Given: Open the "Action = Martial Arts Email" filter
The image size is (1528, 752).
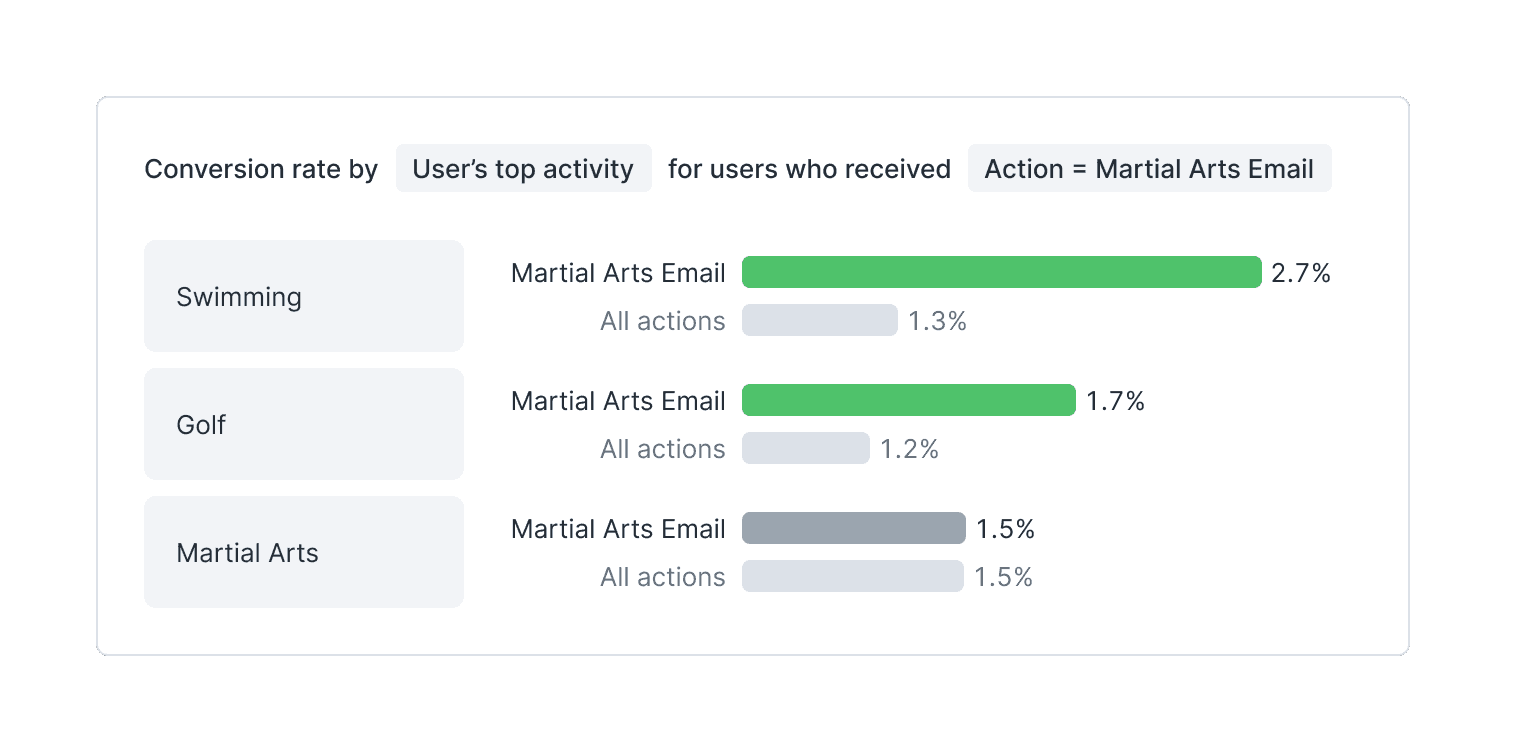Looking at the screenshot, I should pos(1149,169).
